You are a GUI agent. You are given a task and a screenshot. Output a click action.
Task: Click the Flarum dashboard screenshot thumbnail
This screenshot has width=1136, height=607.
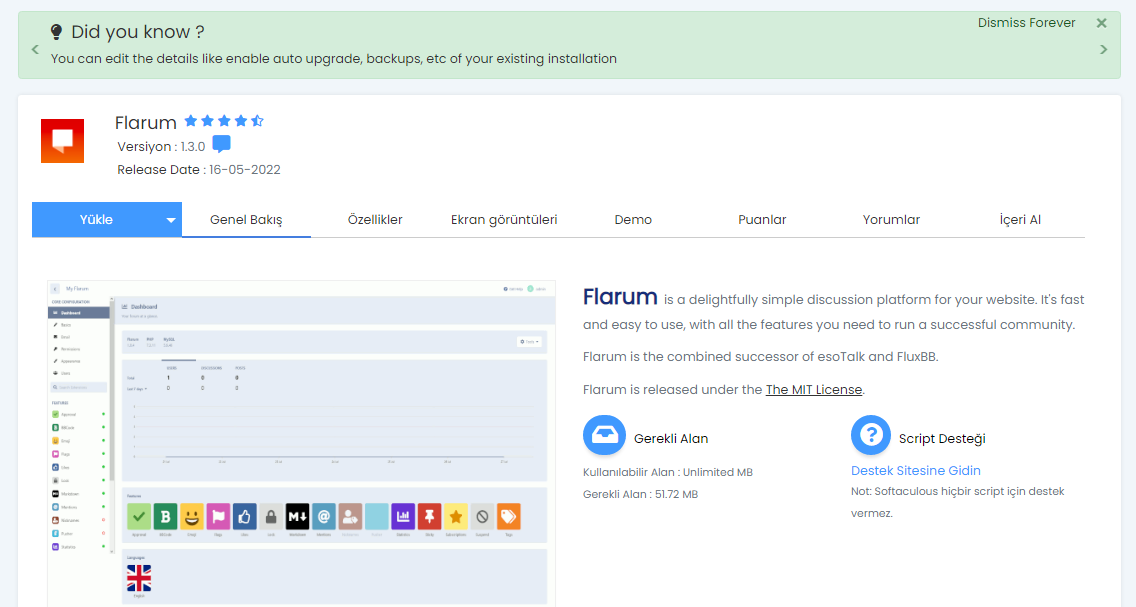[x=301, y=443]
